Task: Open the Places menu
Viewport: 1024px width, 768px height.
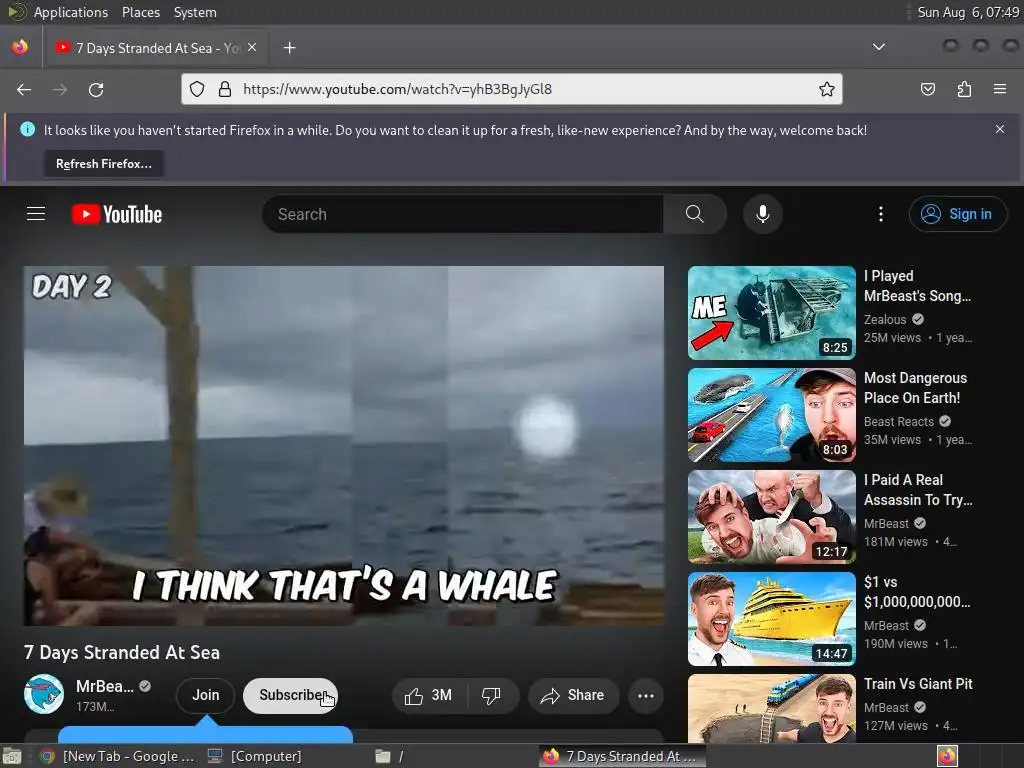Action: click(140, 12)
